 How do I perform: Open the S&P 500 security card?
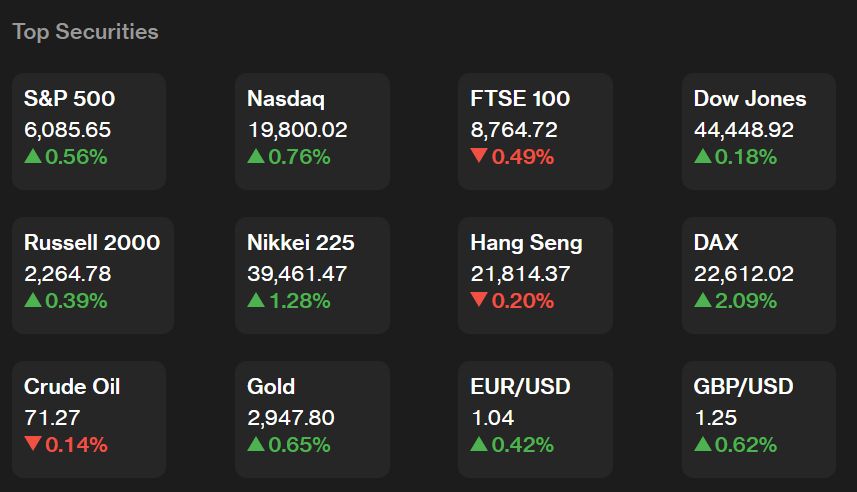(x=89, y=132)
